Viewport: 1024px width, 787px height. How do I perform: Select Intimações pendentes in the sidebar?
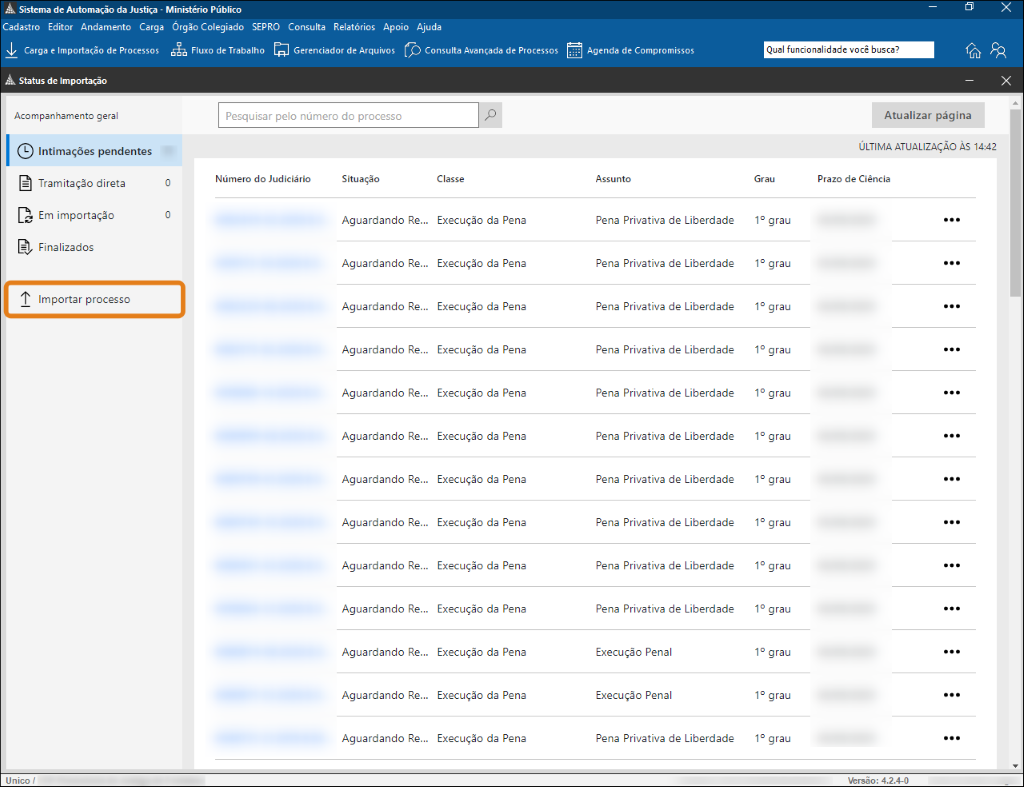[94, 151]
